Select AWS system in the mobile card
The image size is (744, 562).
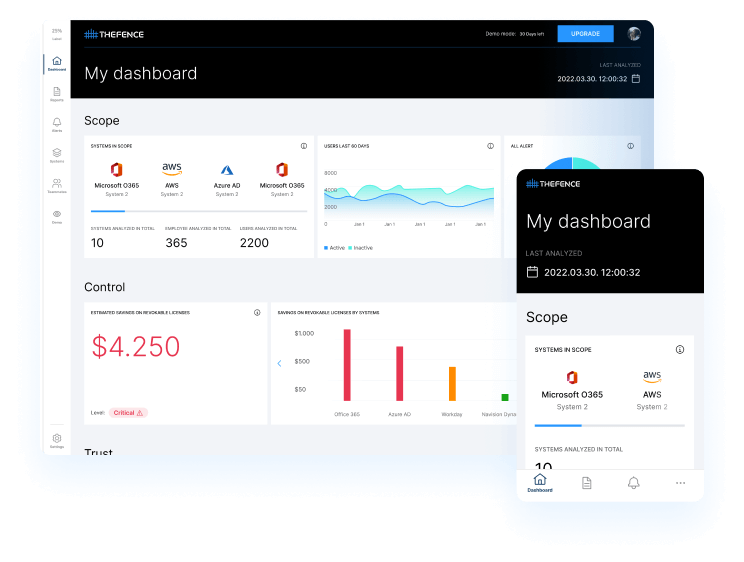pyautogui.click(x=652, y=391)
